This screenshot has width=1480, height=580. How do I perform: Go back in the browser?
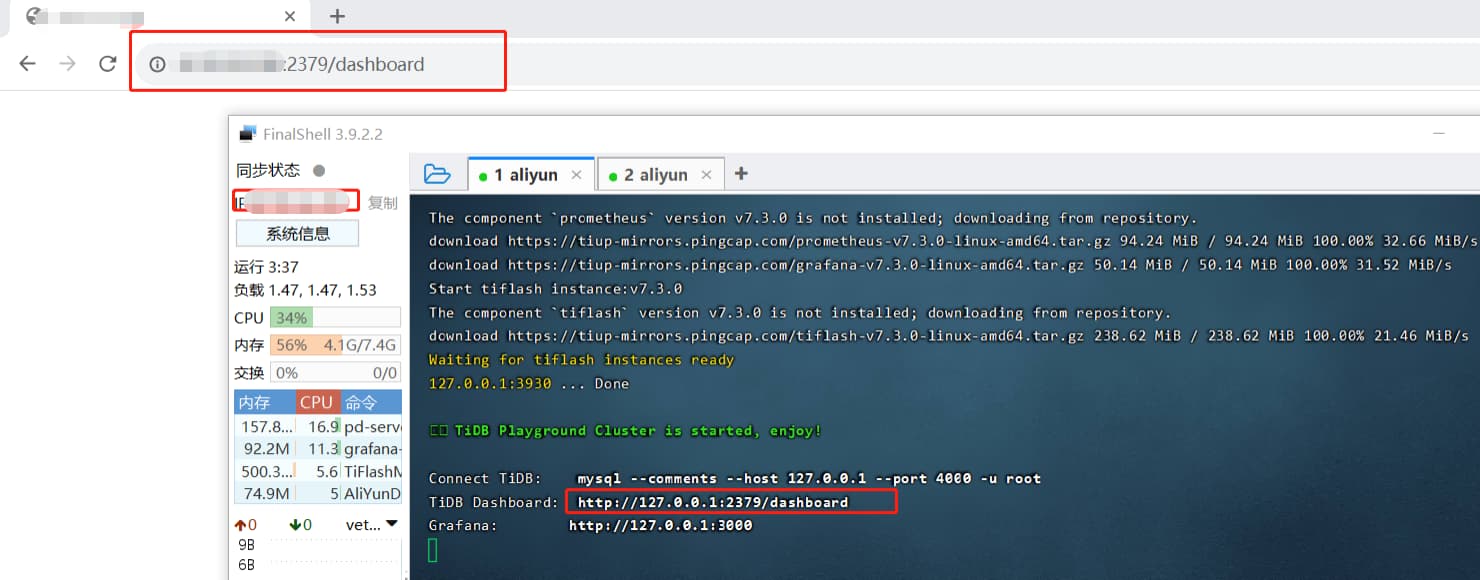[27, 64]
